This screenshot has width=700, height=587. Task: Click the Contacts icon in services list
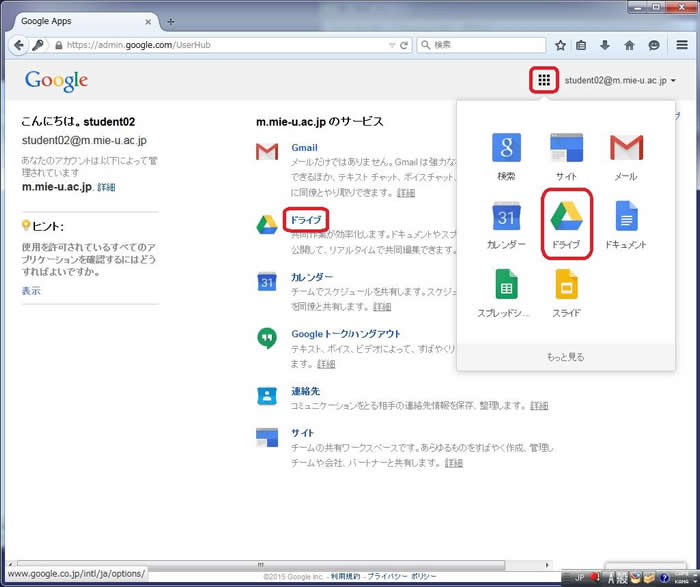(x=267, y=396)
